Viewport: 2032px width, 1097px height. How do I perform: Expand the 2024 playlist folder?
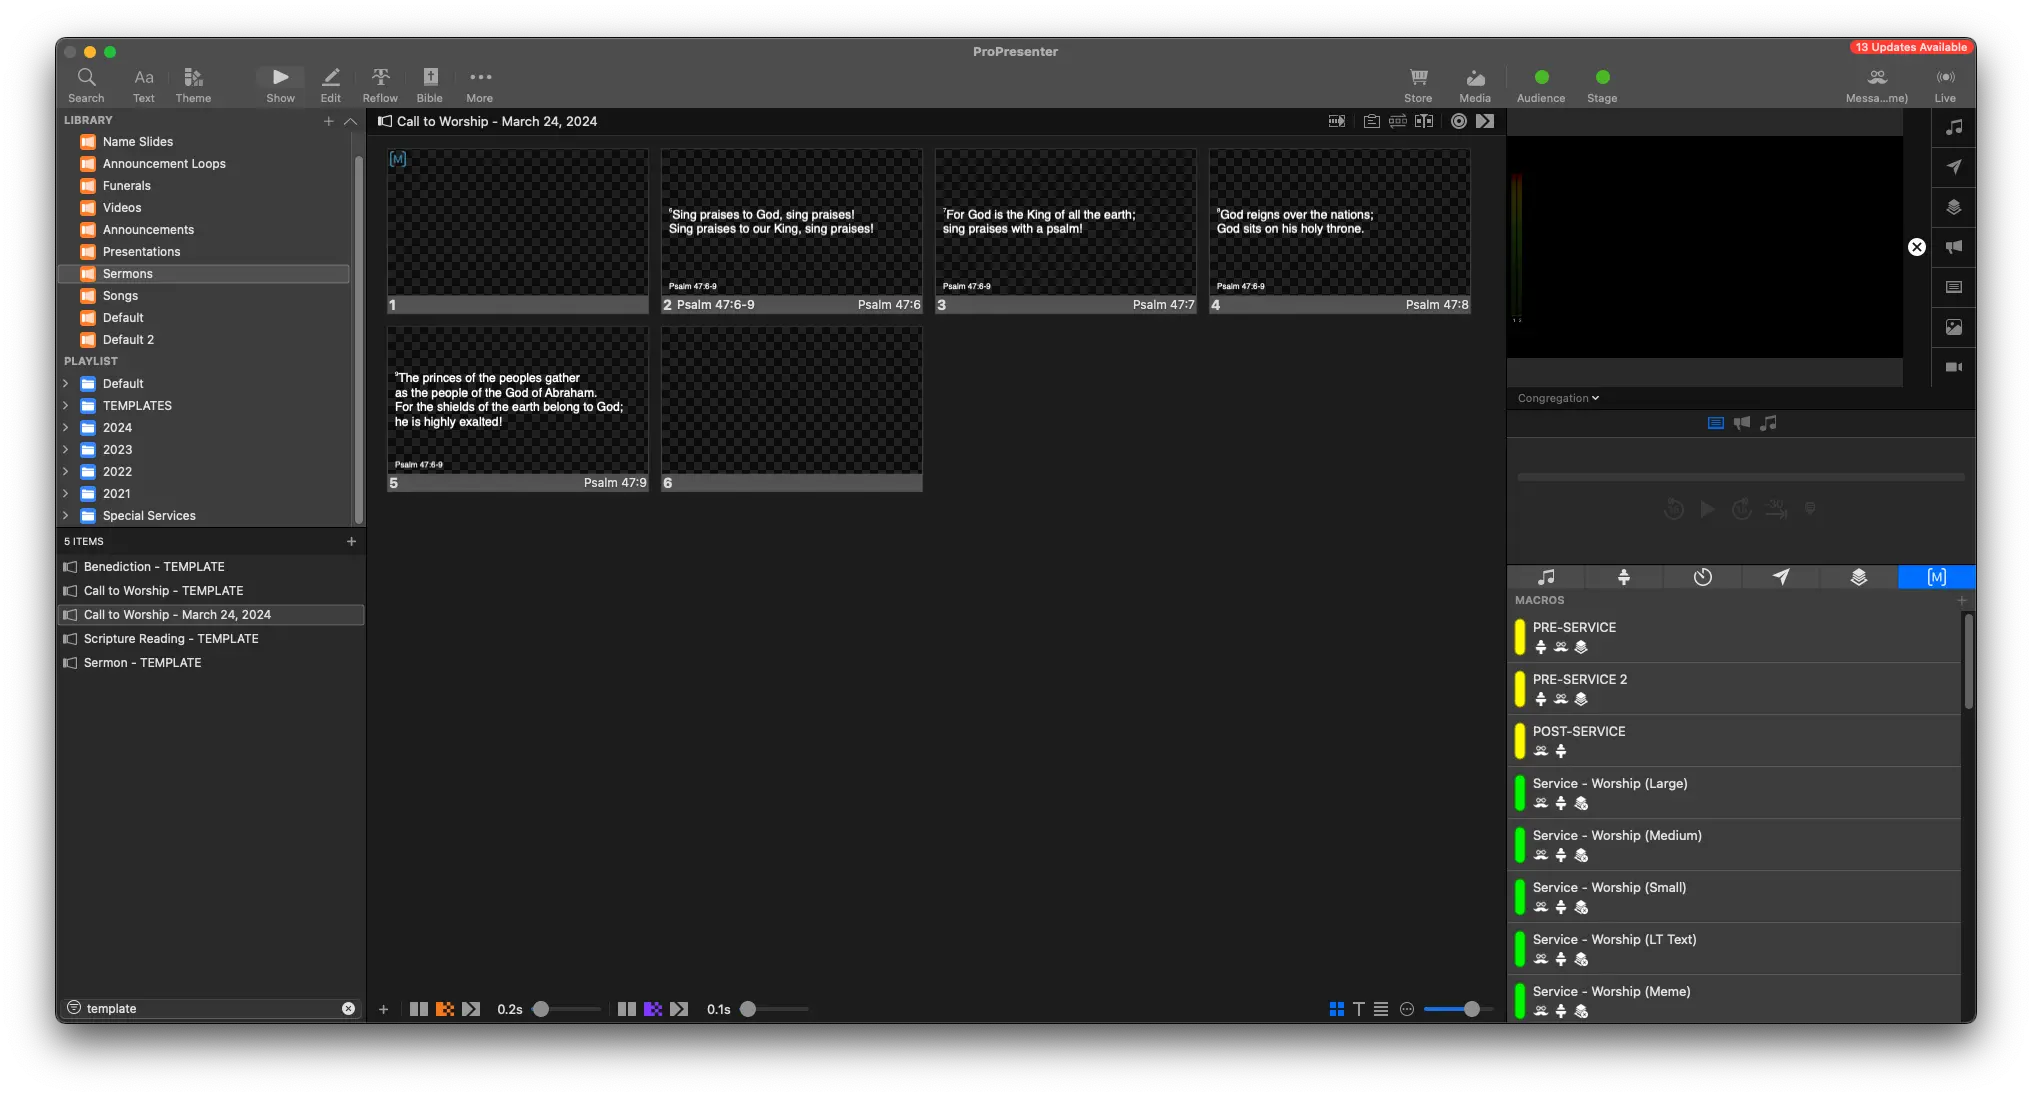pos(66,428)
